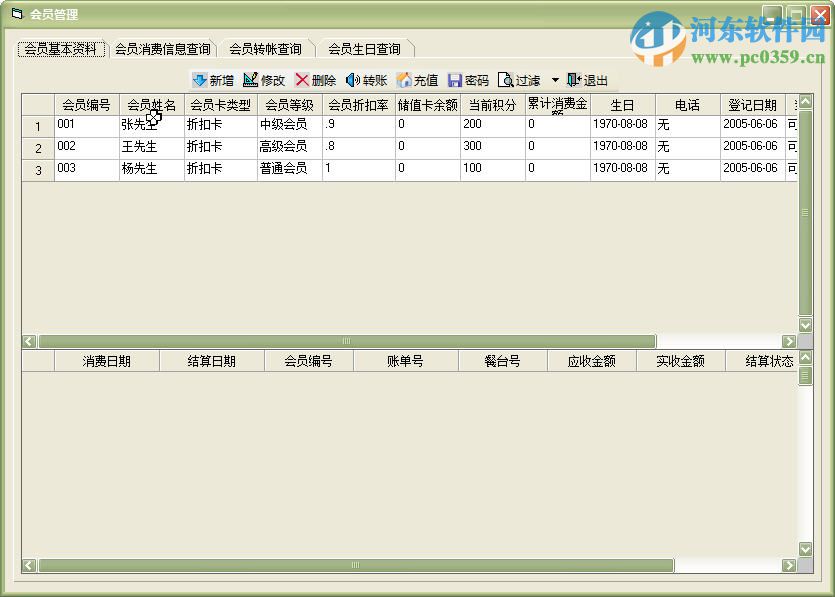The image size is (835, 597).
Task: Click the 会员编号 column header
Action: coord(85,104)
